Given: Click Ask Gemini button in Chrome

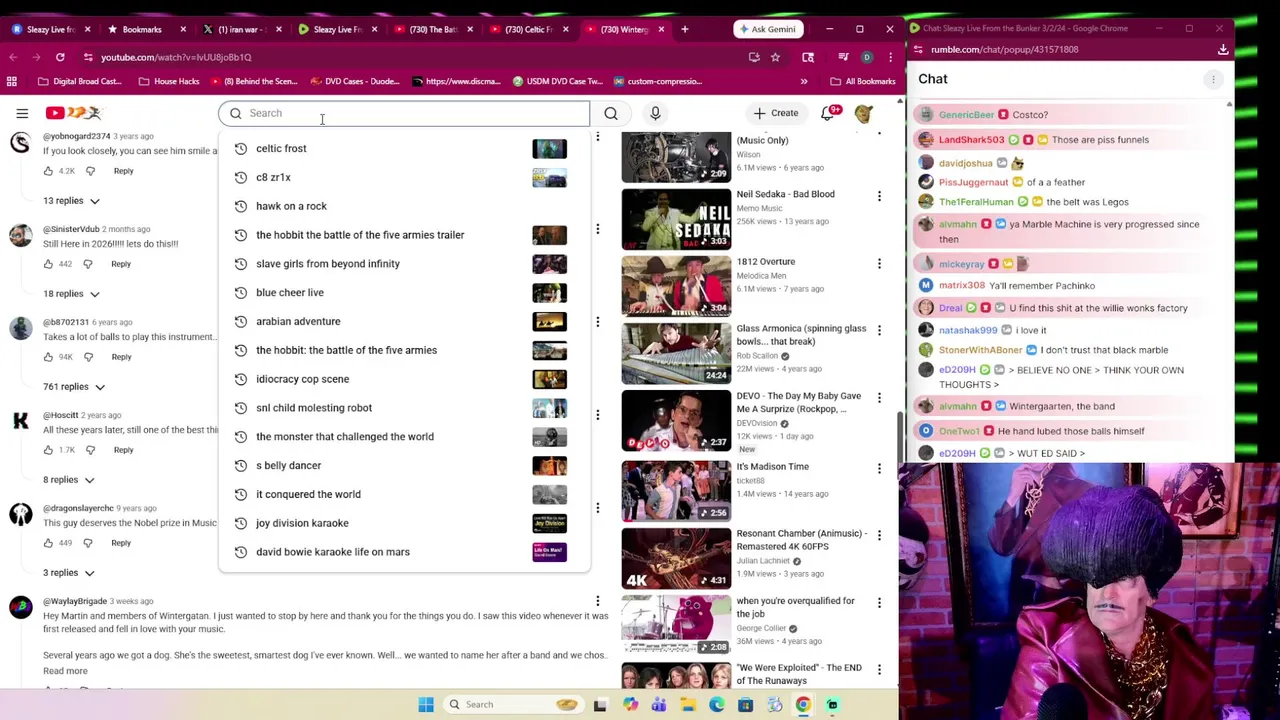Looking at the screenshot, I should tap(769, 29).
